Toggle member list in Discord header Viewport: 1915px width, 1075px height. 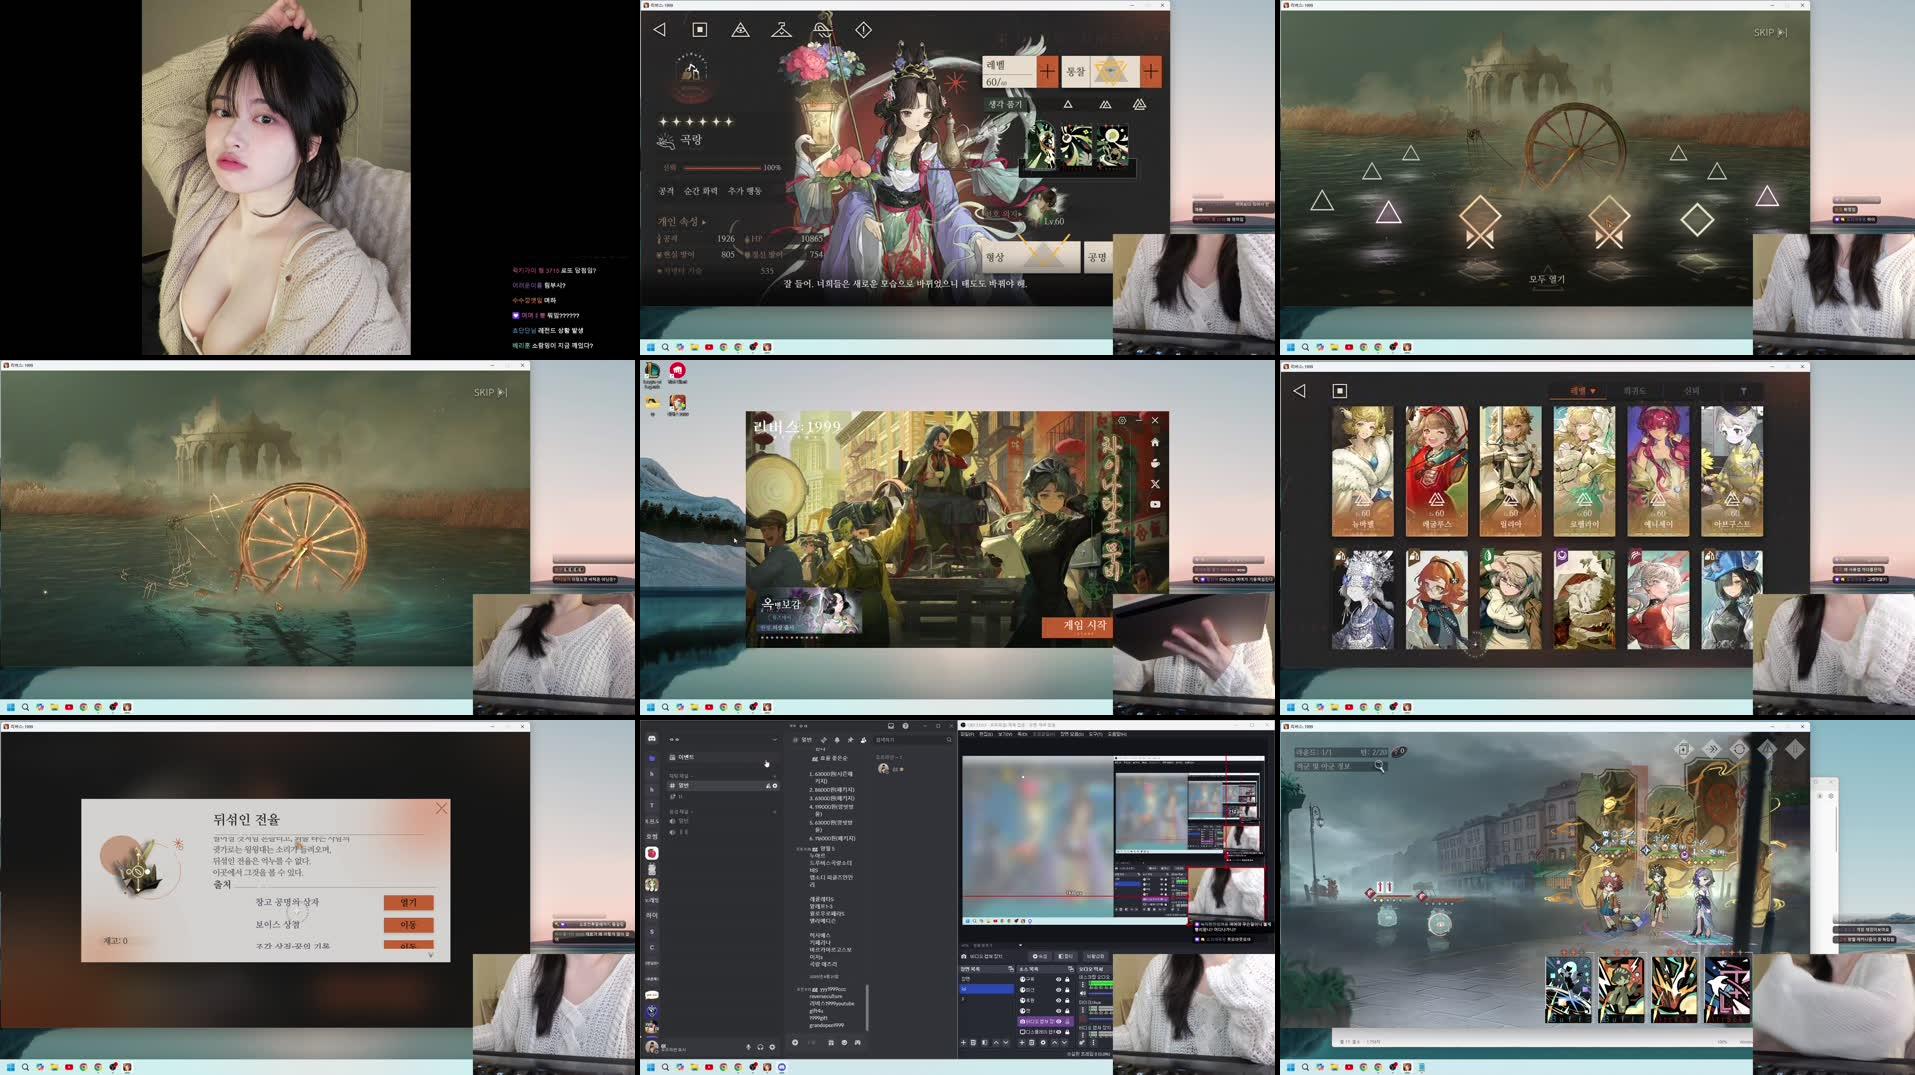pyautogui.click(x=864, y=740)
